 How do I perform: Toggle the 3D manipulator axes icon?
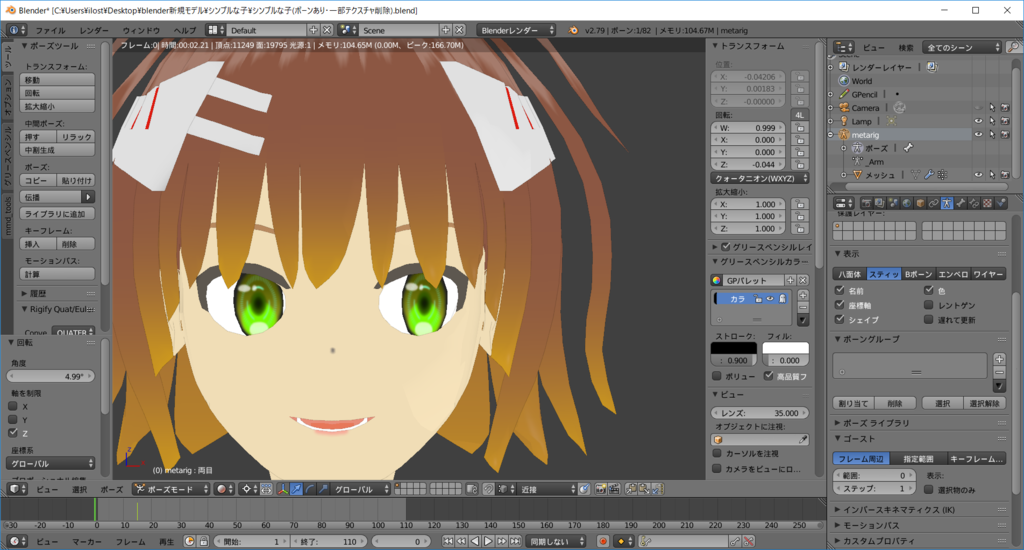click(x=282, y=489)
